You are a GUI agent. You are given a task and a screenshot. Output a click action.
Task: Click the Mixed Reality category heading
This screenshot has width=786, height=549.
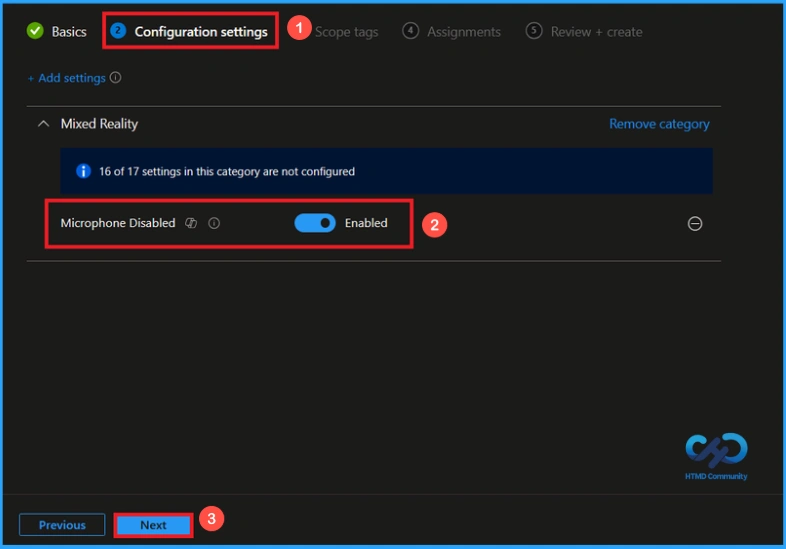point(99,124)
